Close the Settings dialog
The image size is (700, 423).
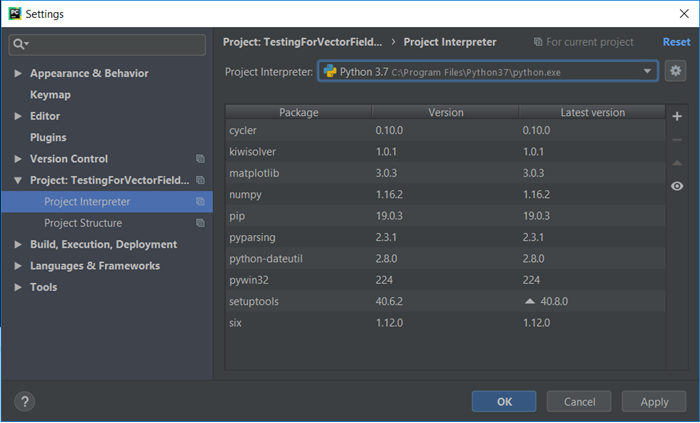pos(684,14)
